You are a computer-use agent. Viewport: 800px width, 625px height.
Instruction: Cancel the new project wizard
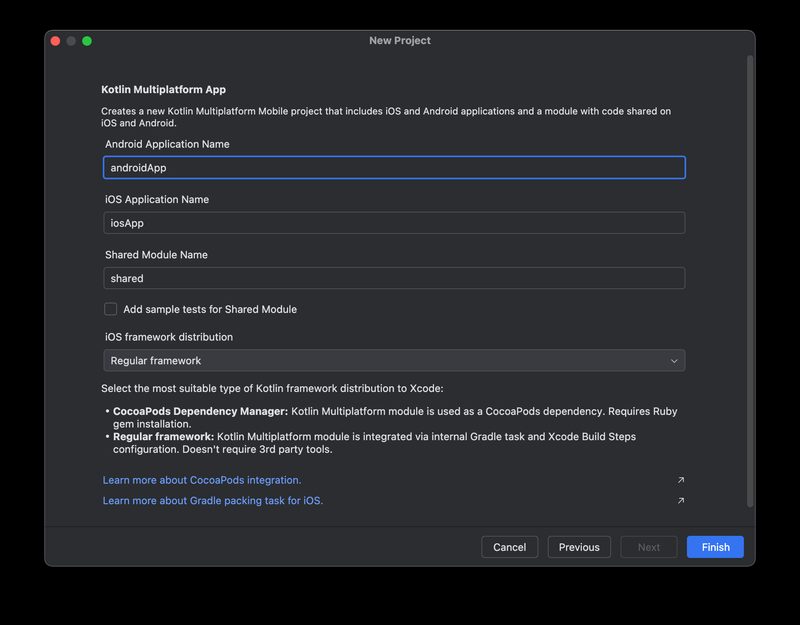pyautogui.click(x=509, y=547)
